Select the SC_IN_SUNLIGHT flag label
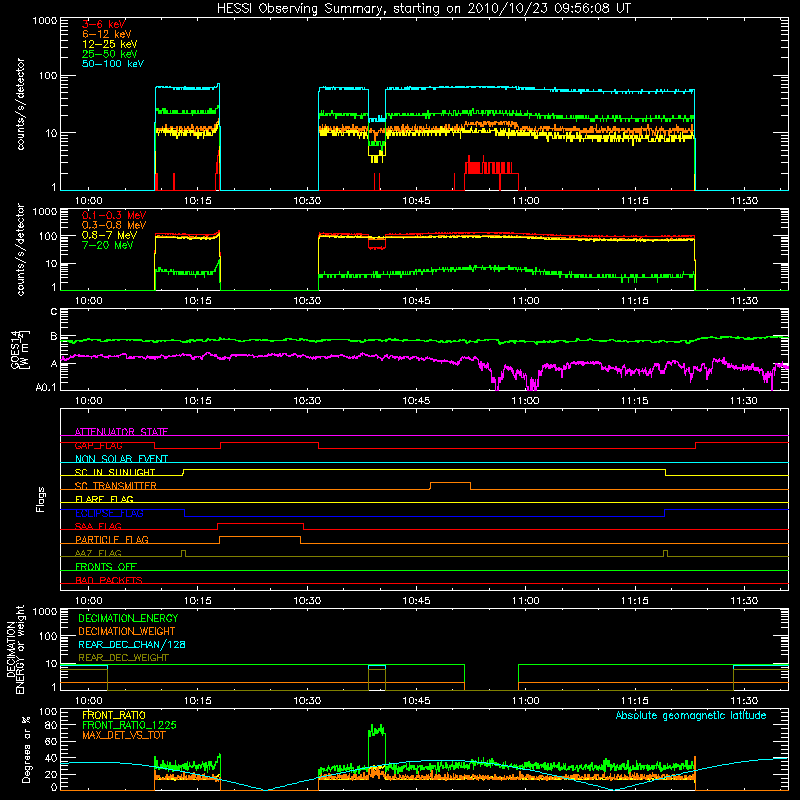800x800 pixels. 115,472
